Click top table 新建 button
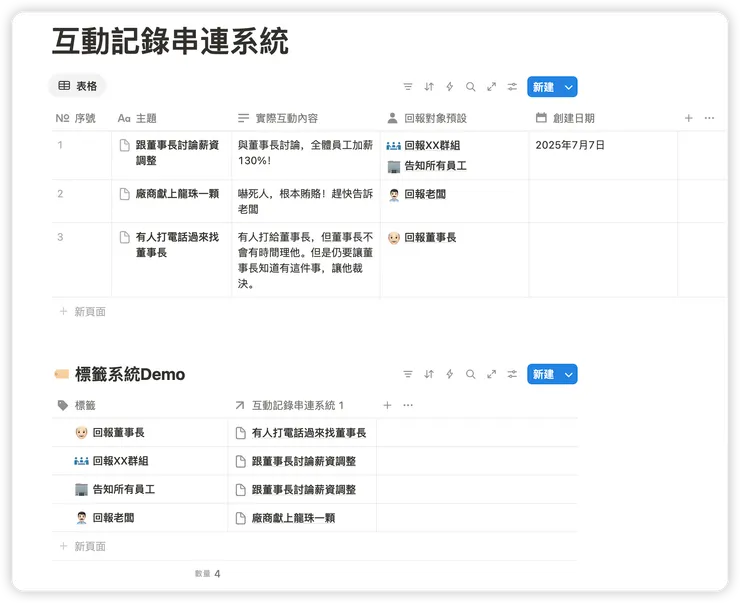This screenshot has width=740, height=603. pos(543,87)
